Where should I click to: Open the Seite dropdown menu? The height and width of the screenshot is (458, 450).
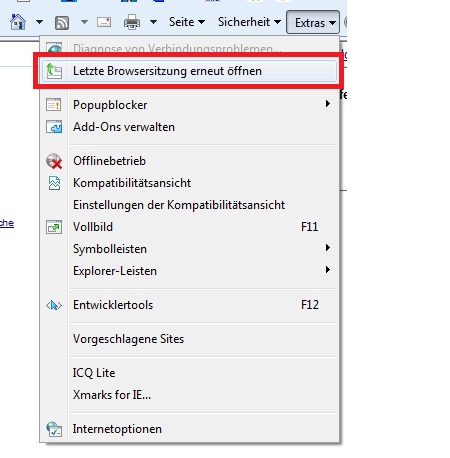[187, 22]
